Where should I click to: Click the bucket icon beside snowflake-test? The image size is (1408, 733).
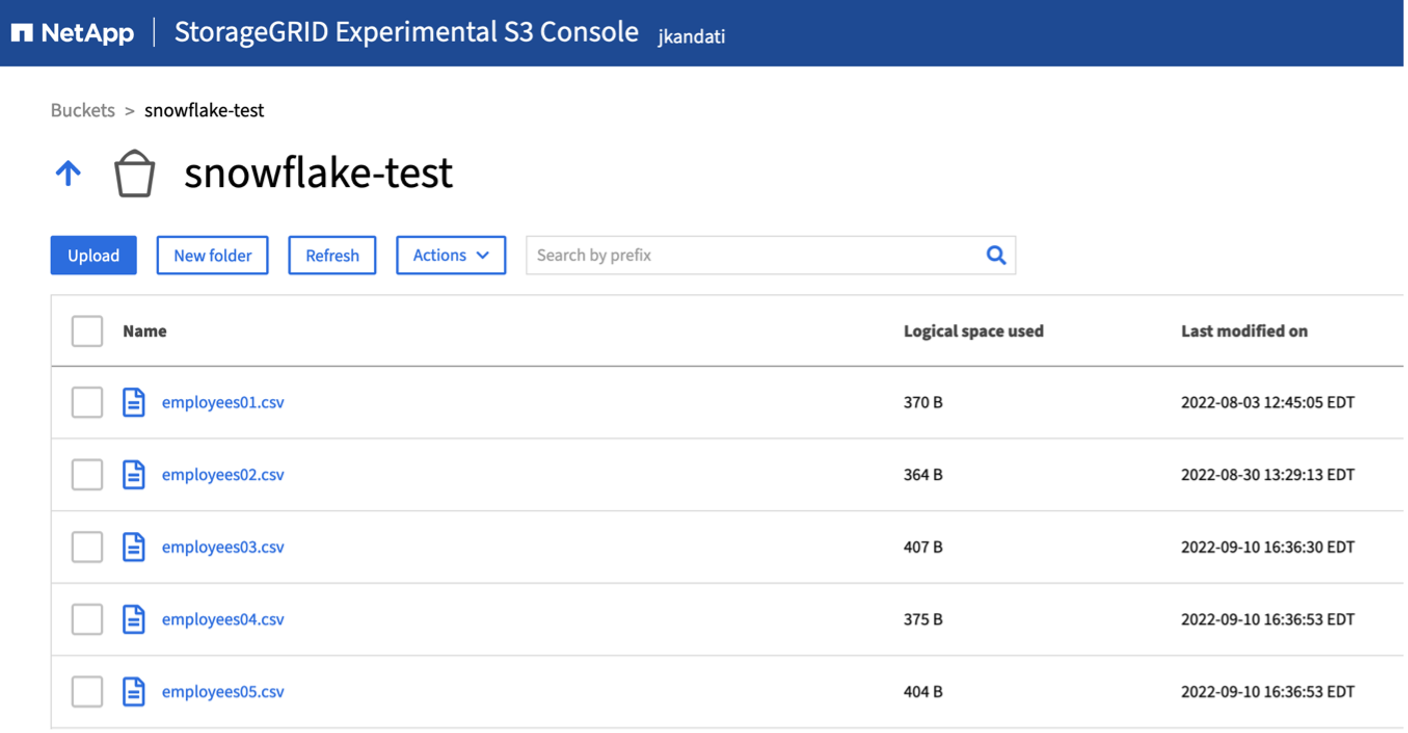tap(134, 174)
